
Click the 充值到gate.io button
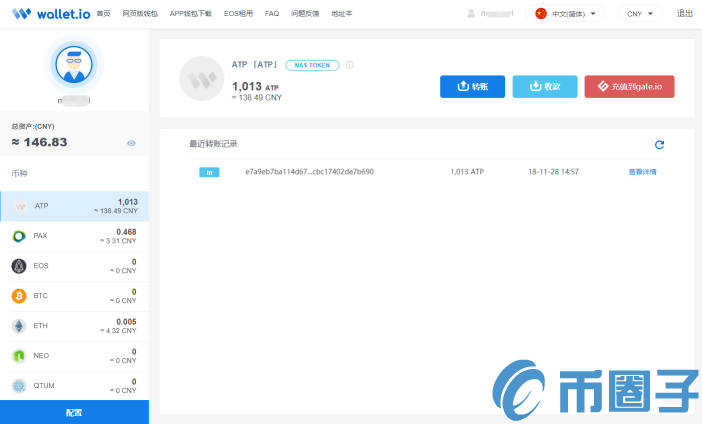(x=629, y=86)
